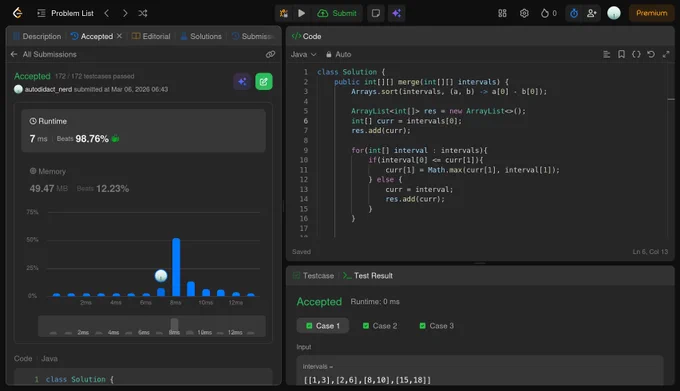Screen dimensions: 680x391
Task: Adjust the runtime range slider handle
Action: click(x=174, y=324)
